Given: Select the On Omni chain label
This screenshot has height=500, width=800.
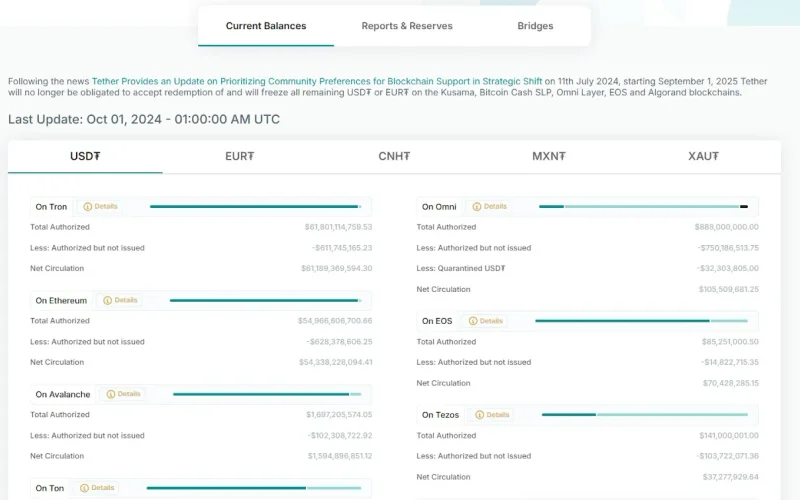Looking at the screenshot, I should coord(439,207).
